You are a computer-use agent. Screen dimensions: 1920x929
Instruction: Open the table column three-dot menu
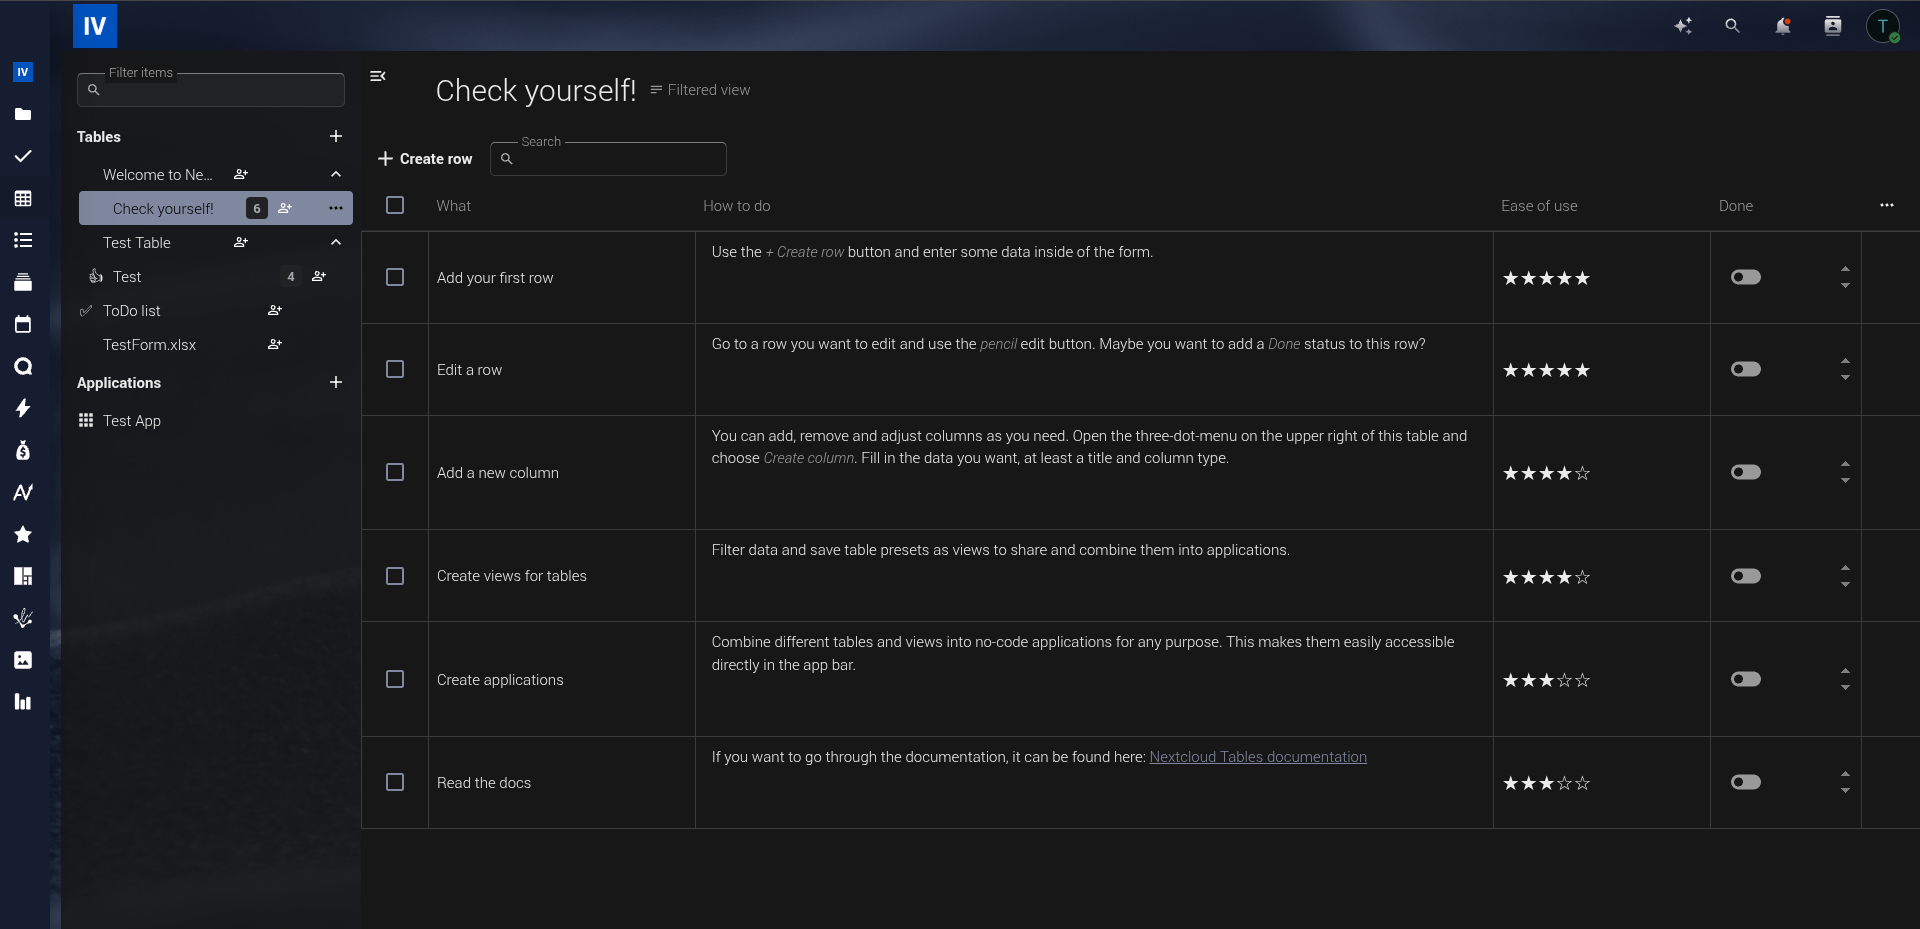tap(1886, 205)
